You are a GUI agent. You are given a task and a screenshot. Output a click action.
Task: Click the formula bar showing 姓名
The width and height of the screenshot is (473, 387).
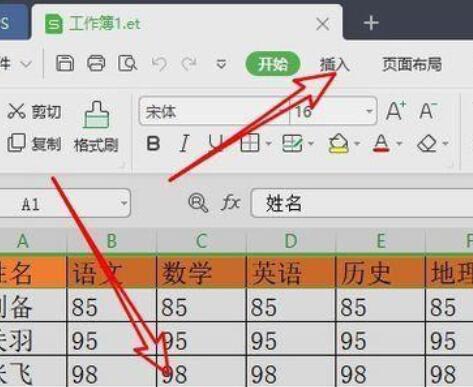[362, 203]
